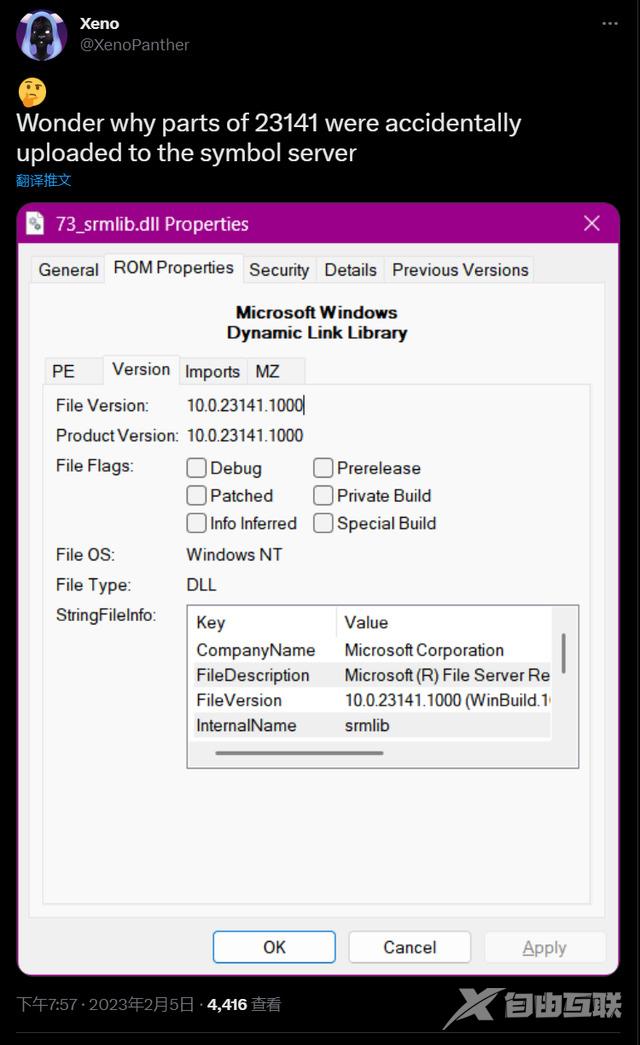This screenshot has width=640, height=1045.
Task: Click the Microsoft Corporation value
Action: point(424,650)
